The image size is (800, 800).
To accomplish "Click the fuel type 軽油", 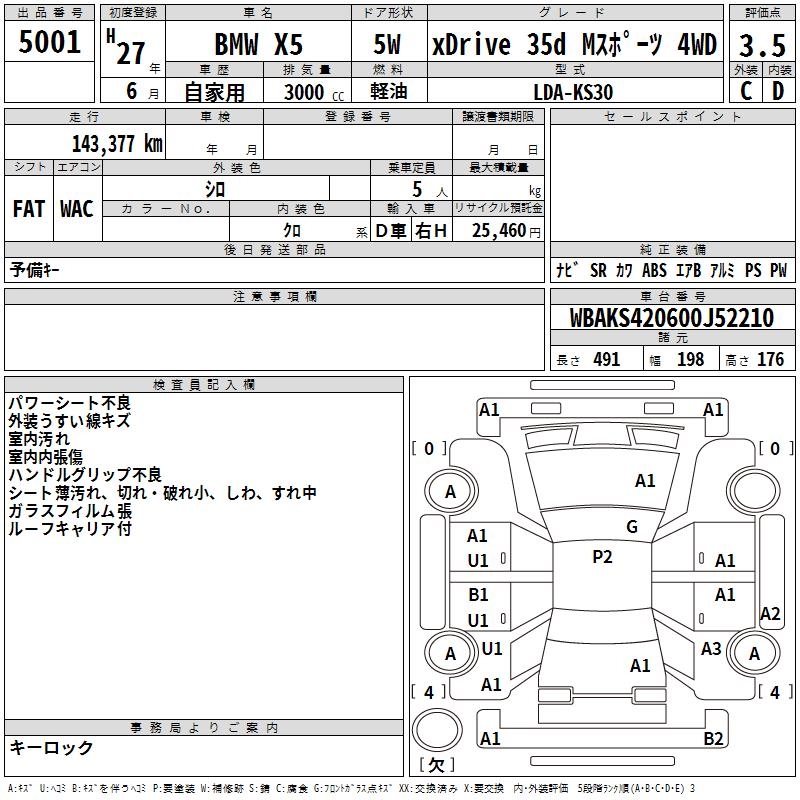I will coord(388,91).
